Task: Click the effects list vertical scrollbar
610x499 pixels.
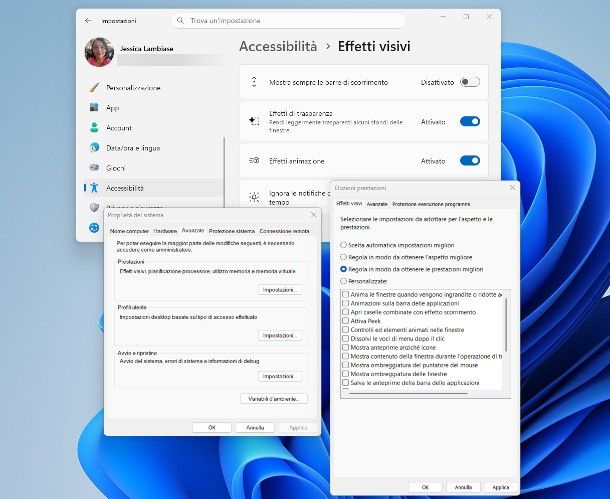Action: 506,325
